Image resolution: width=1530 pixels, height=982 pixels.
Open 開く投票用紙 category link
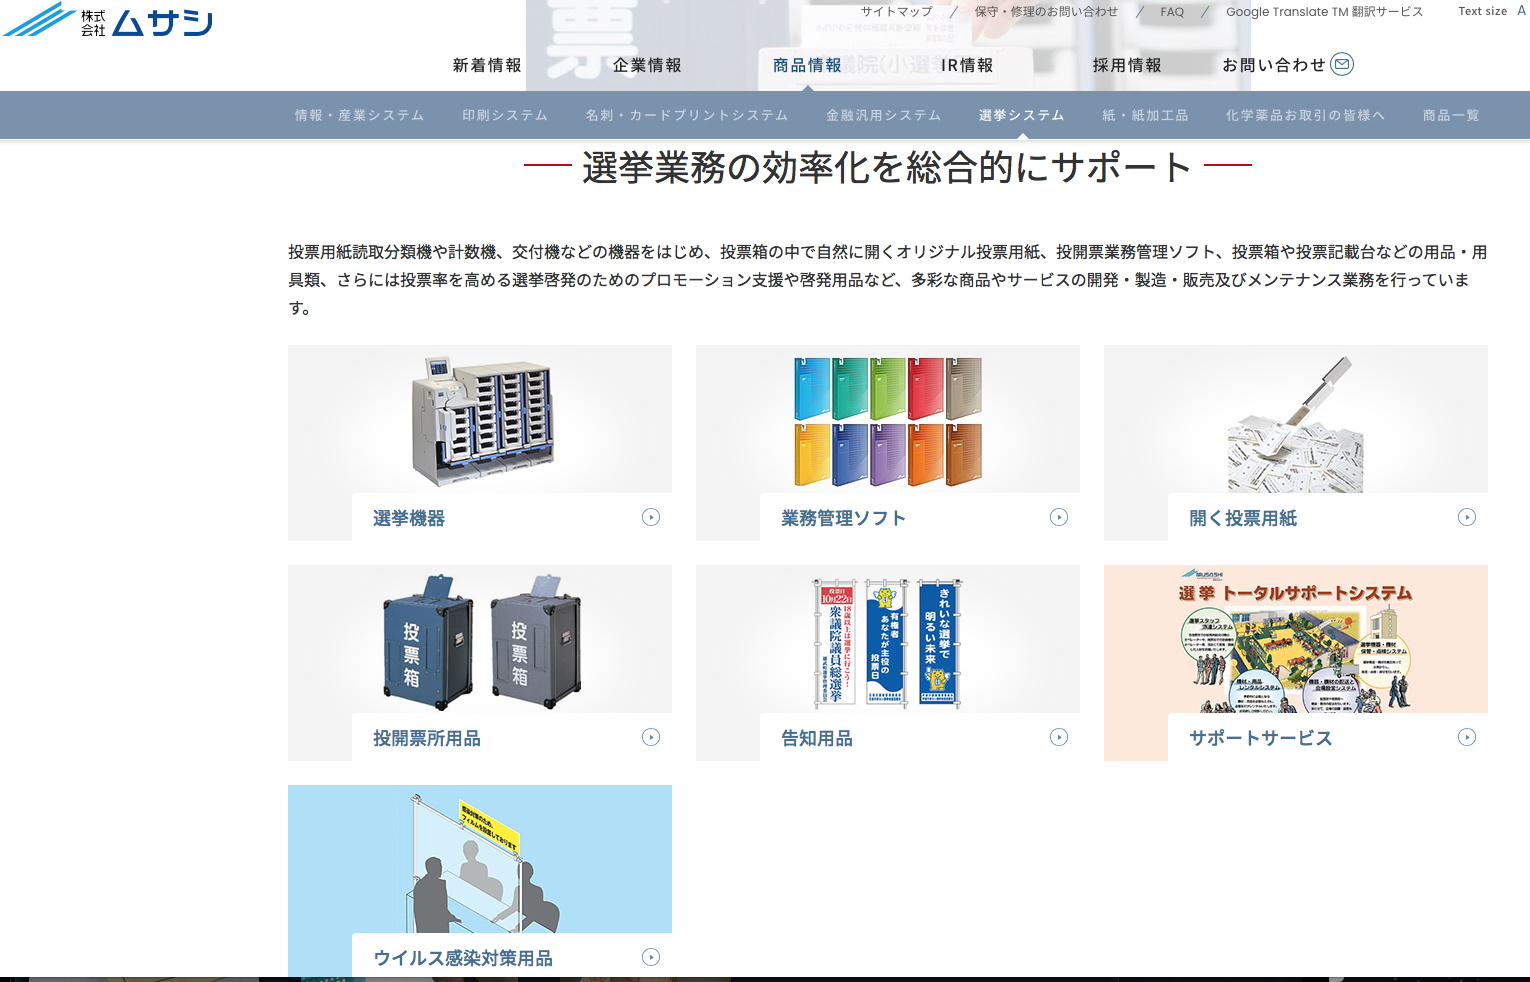(x=1243, y=518)
